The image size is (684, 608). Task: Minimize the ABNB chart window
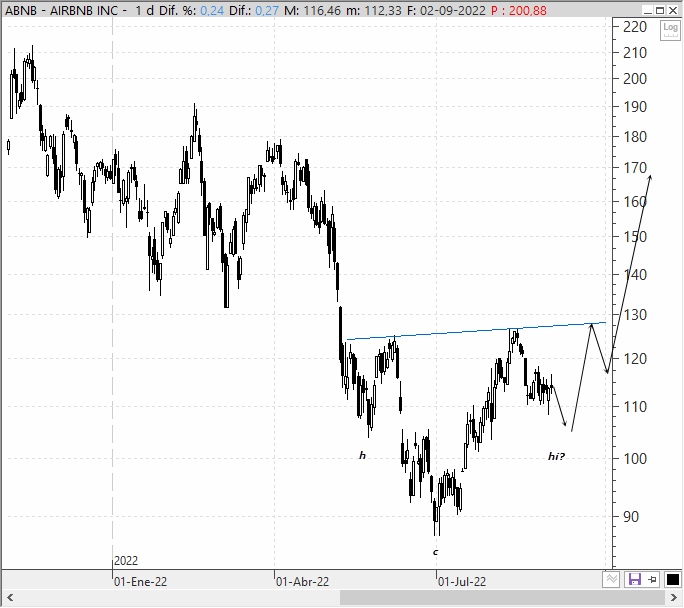click(649, 10)
